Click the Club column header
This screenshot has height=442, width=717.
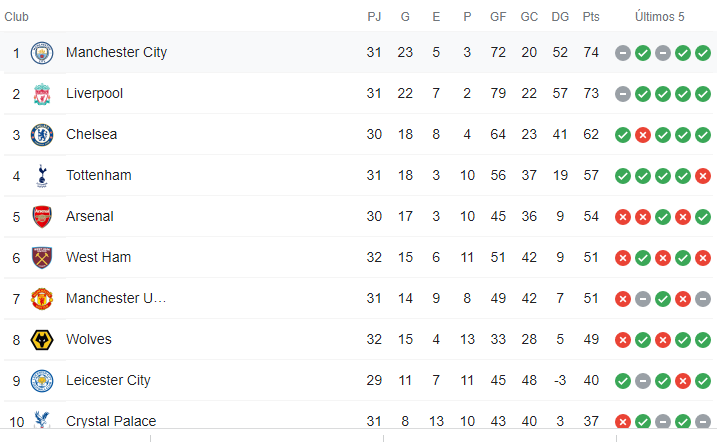tap(17, 17)
